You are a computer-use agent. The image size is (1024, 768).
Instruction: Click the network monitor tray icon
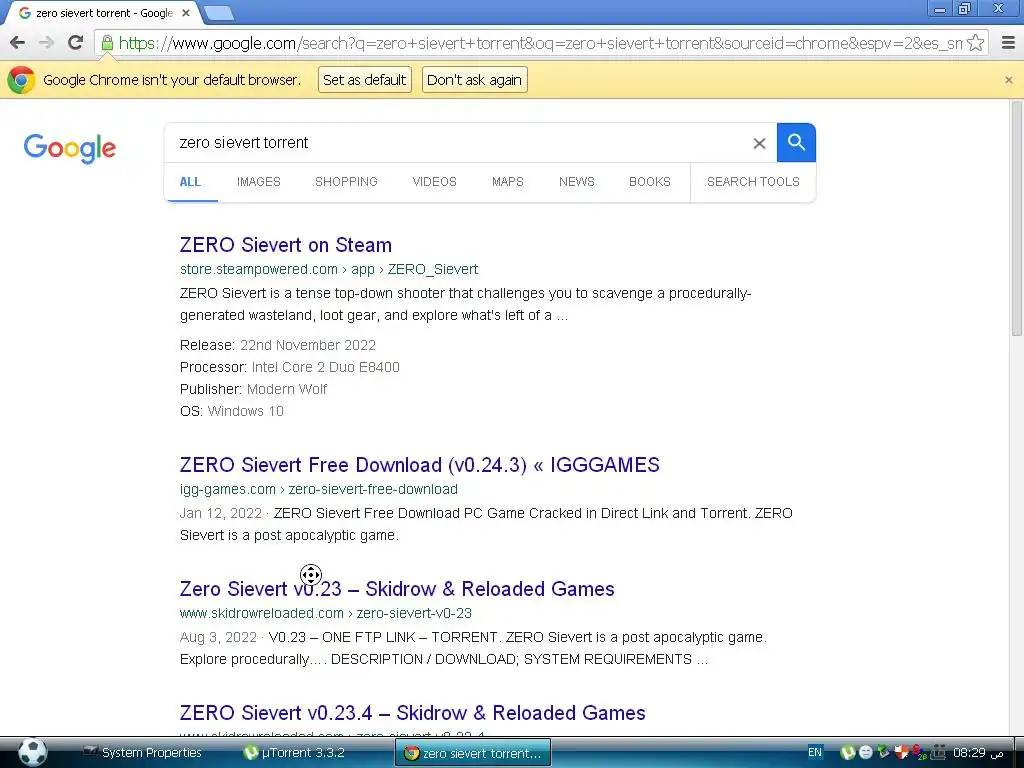click(x=938, y=752)
